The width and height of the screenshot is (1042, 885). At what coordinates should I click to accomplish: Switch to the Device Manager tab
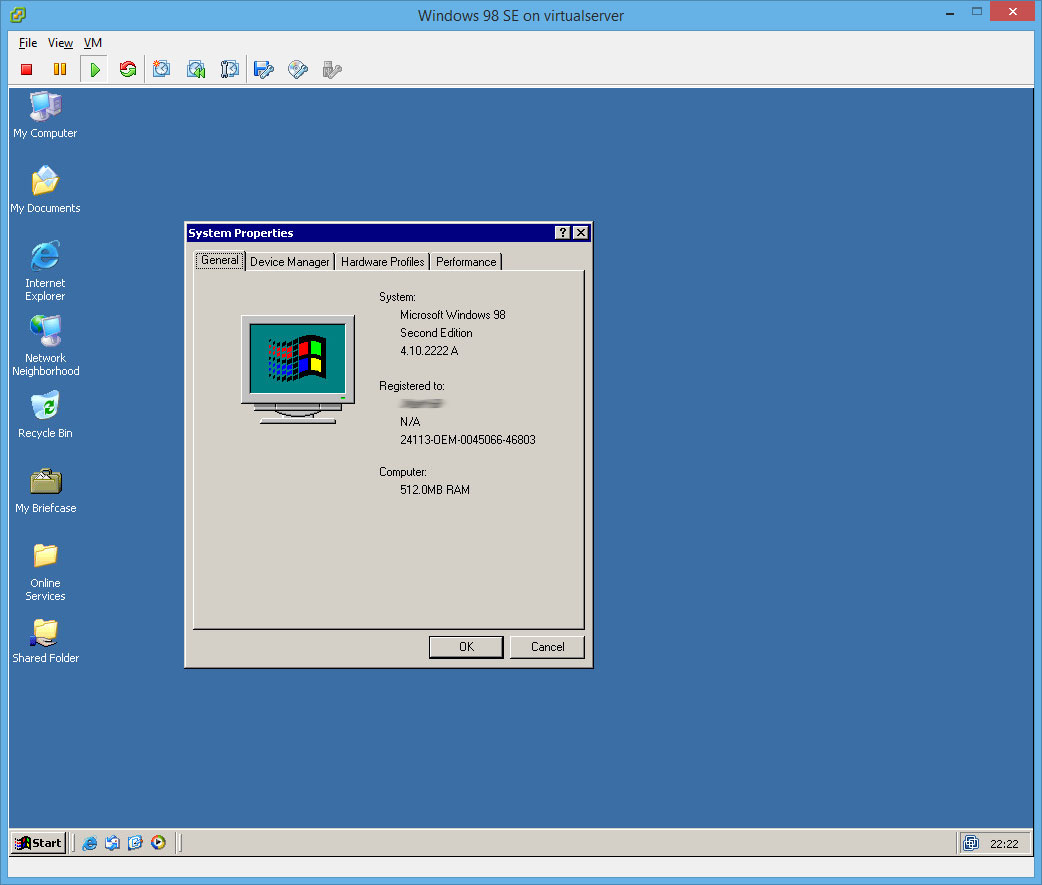pos(290,262)
